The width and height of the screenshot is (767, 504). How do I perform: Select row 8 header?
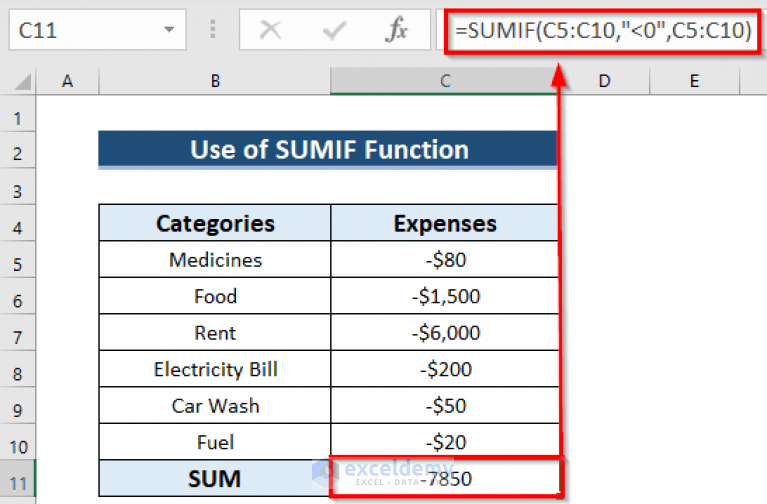coord(18,369)
